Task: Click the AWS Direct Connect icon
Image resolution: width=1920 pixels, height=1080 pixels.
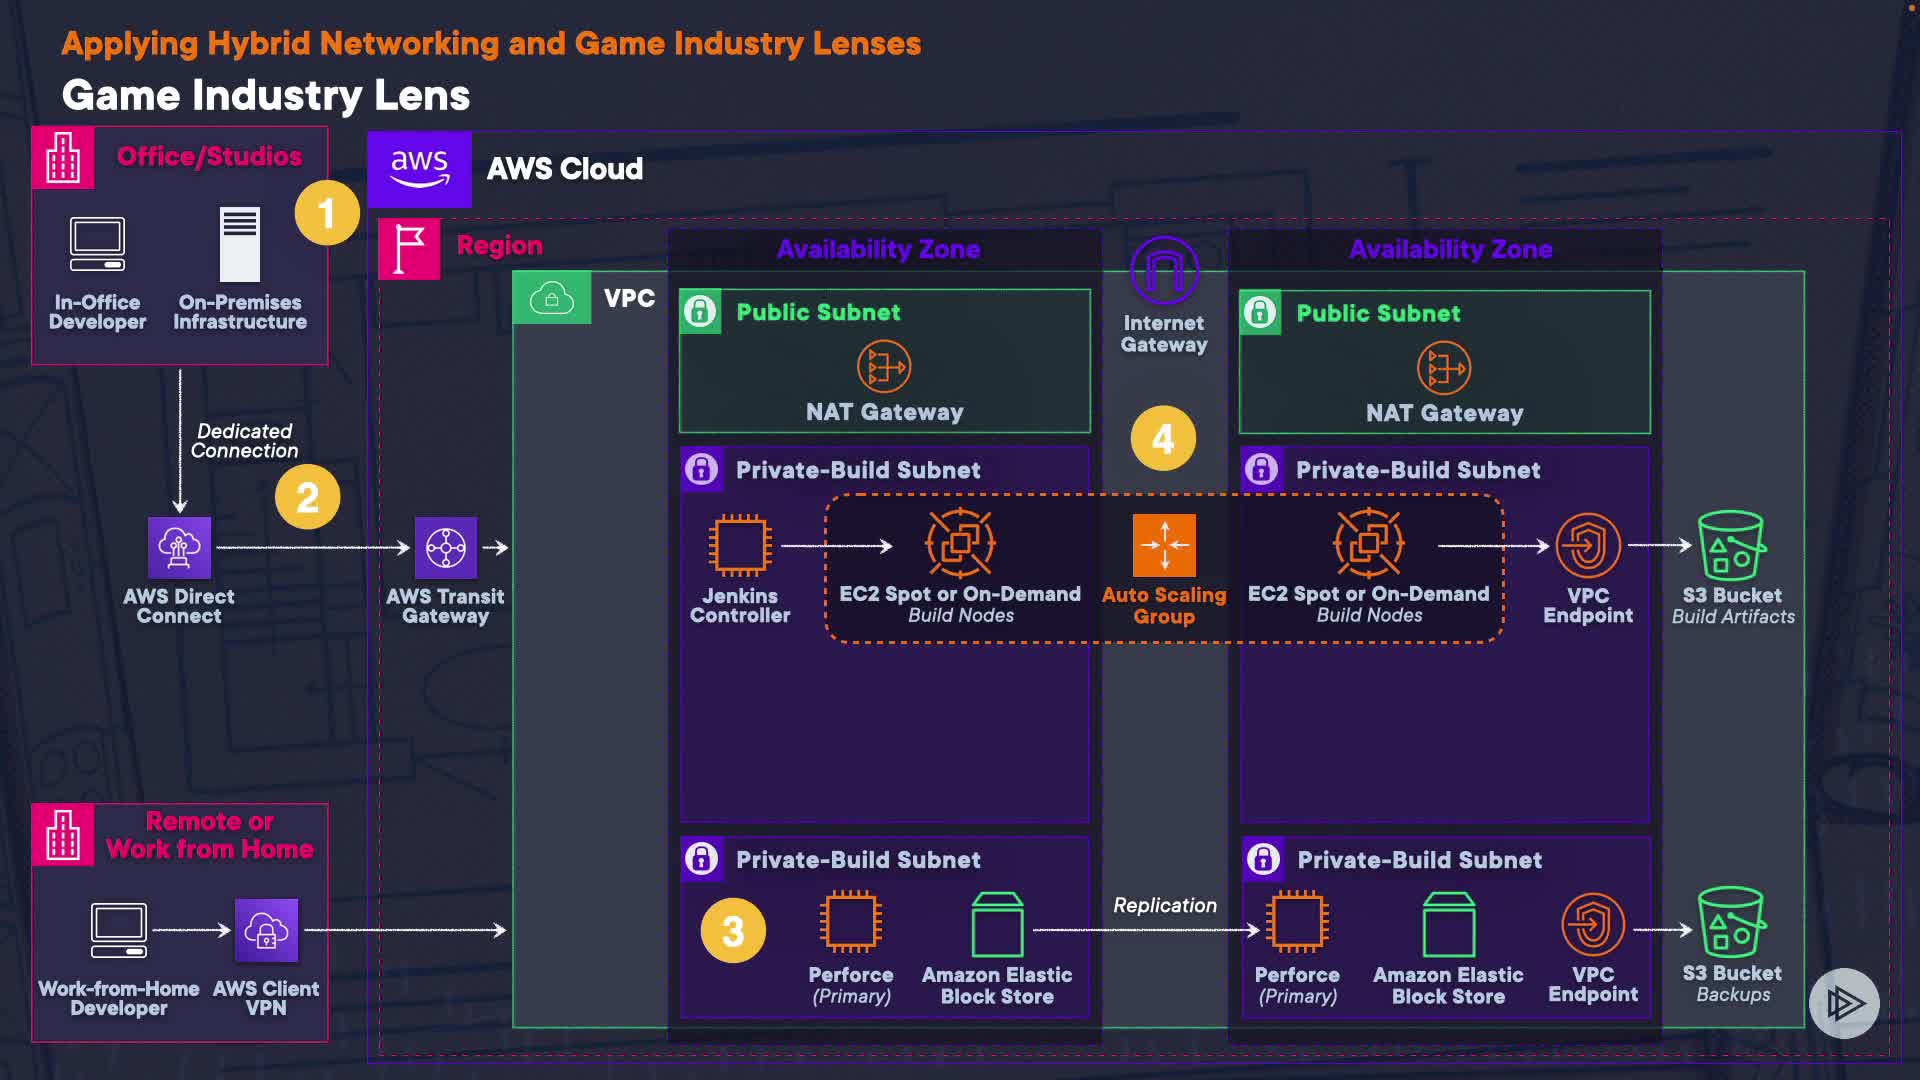Action: [x=179, y=547]
